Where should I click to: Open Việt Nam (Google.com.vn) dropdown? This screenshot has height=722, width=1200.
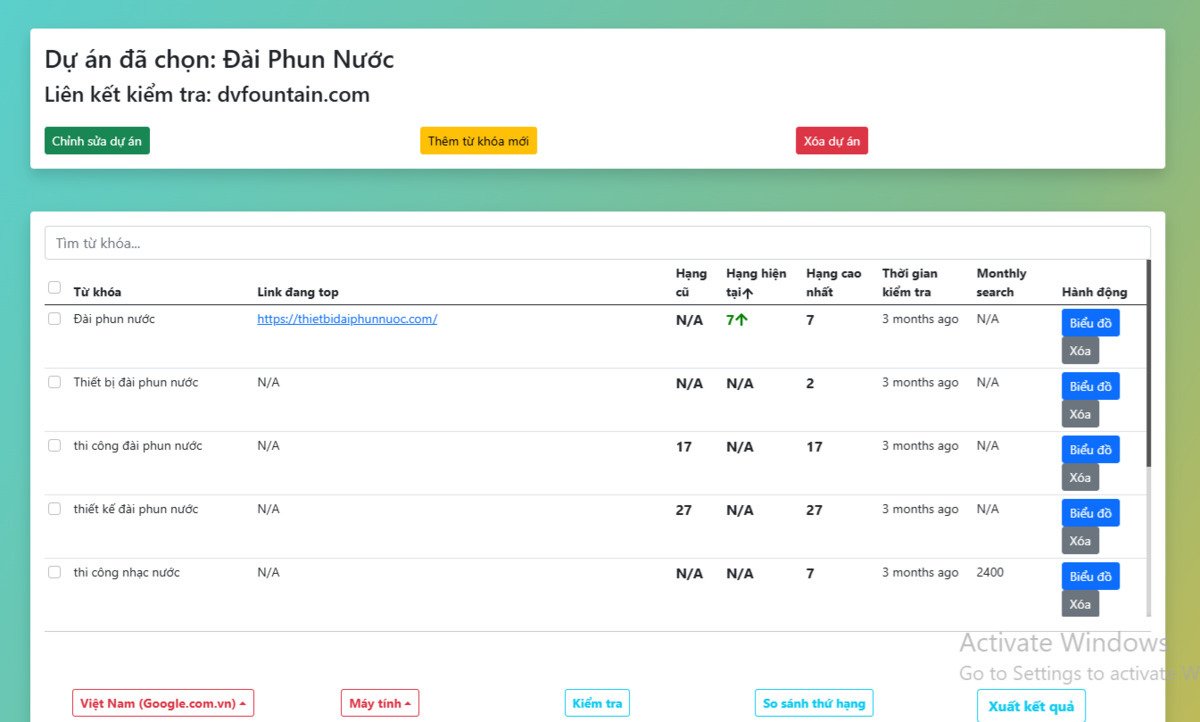tap(163, 703)
